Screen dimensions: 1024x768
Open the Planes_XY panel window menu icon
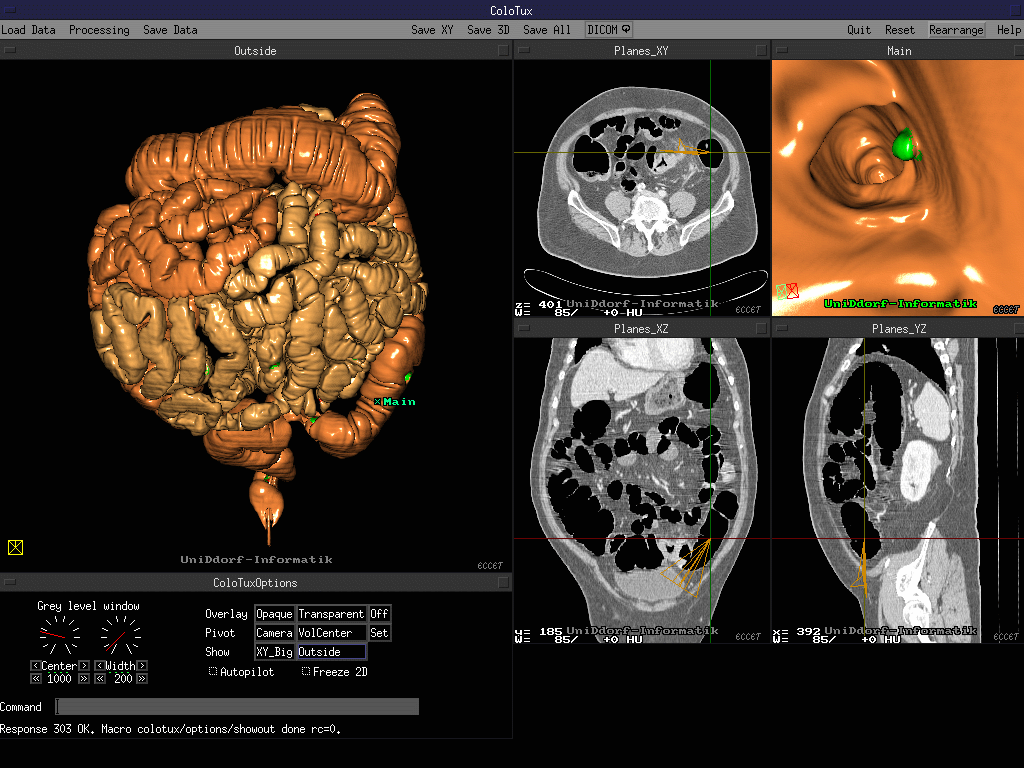pos(524,50)
